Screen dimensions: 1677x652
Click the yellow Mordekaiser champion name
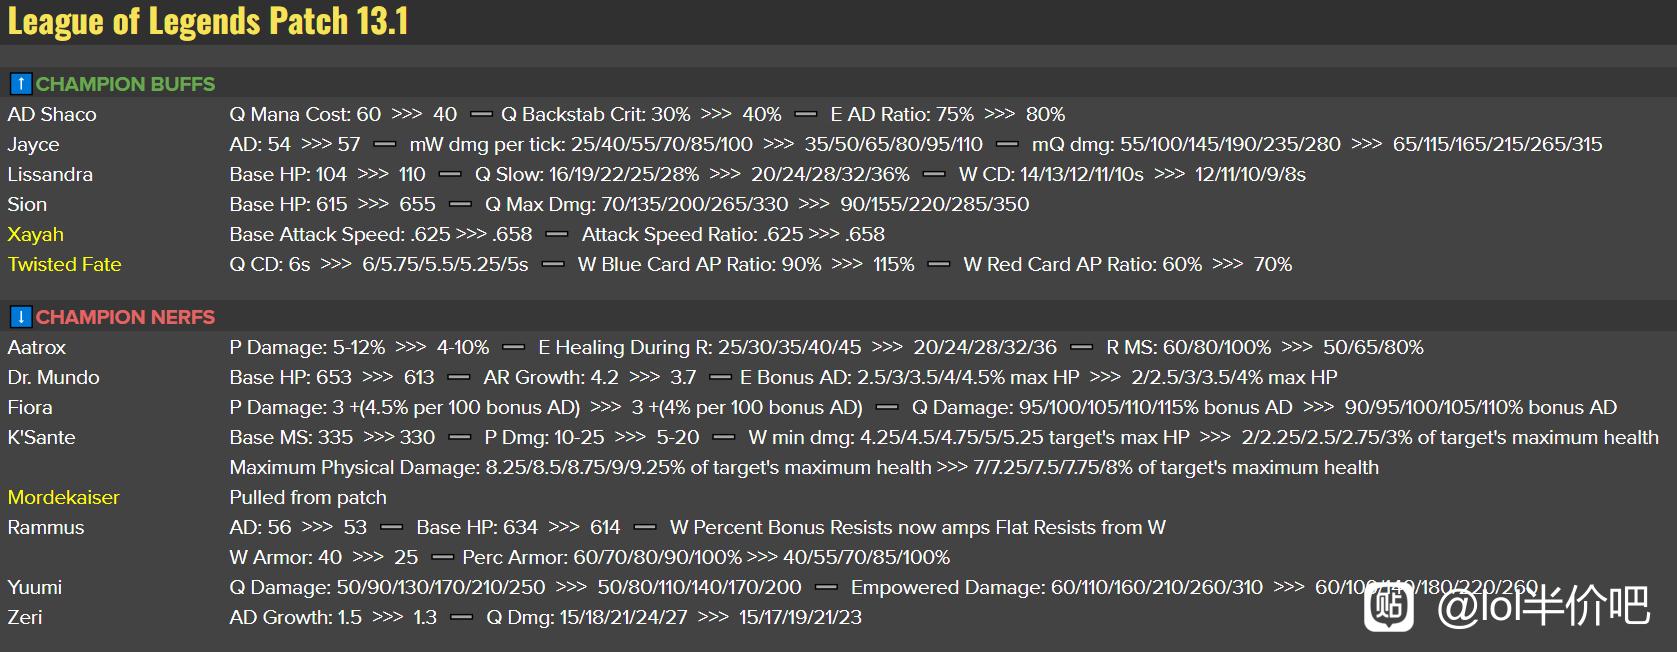click(63, 497)
